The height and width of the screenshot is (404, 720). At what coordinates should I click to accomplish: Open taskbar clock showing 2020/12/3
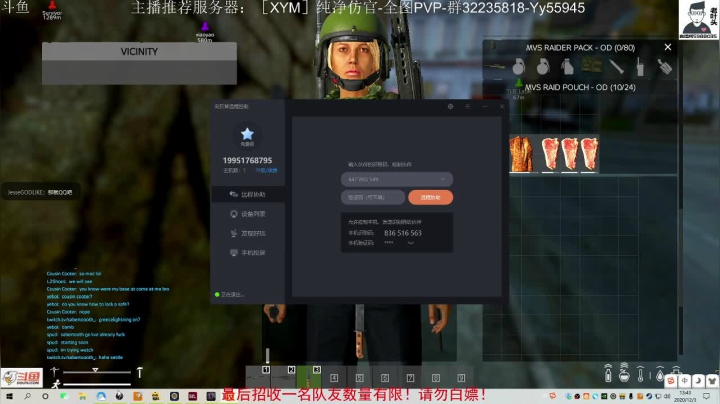pyautogui.click(x=685, y=397)
